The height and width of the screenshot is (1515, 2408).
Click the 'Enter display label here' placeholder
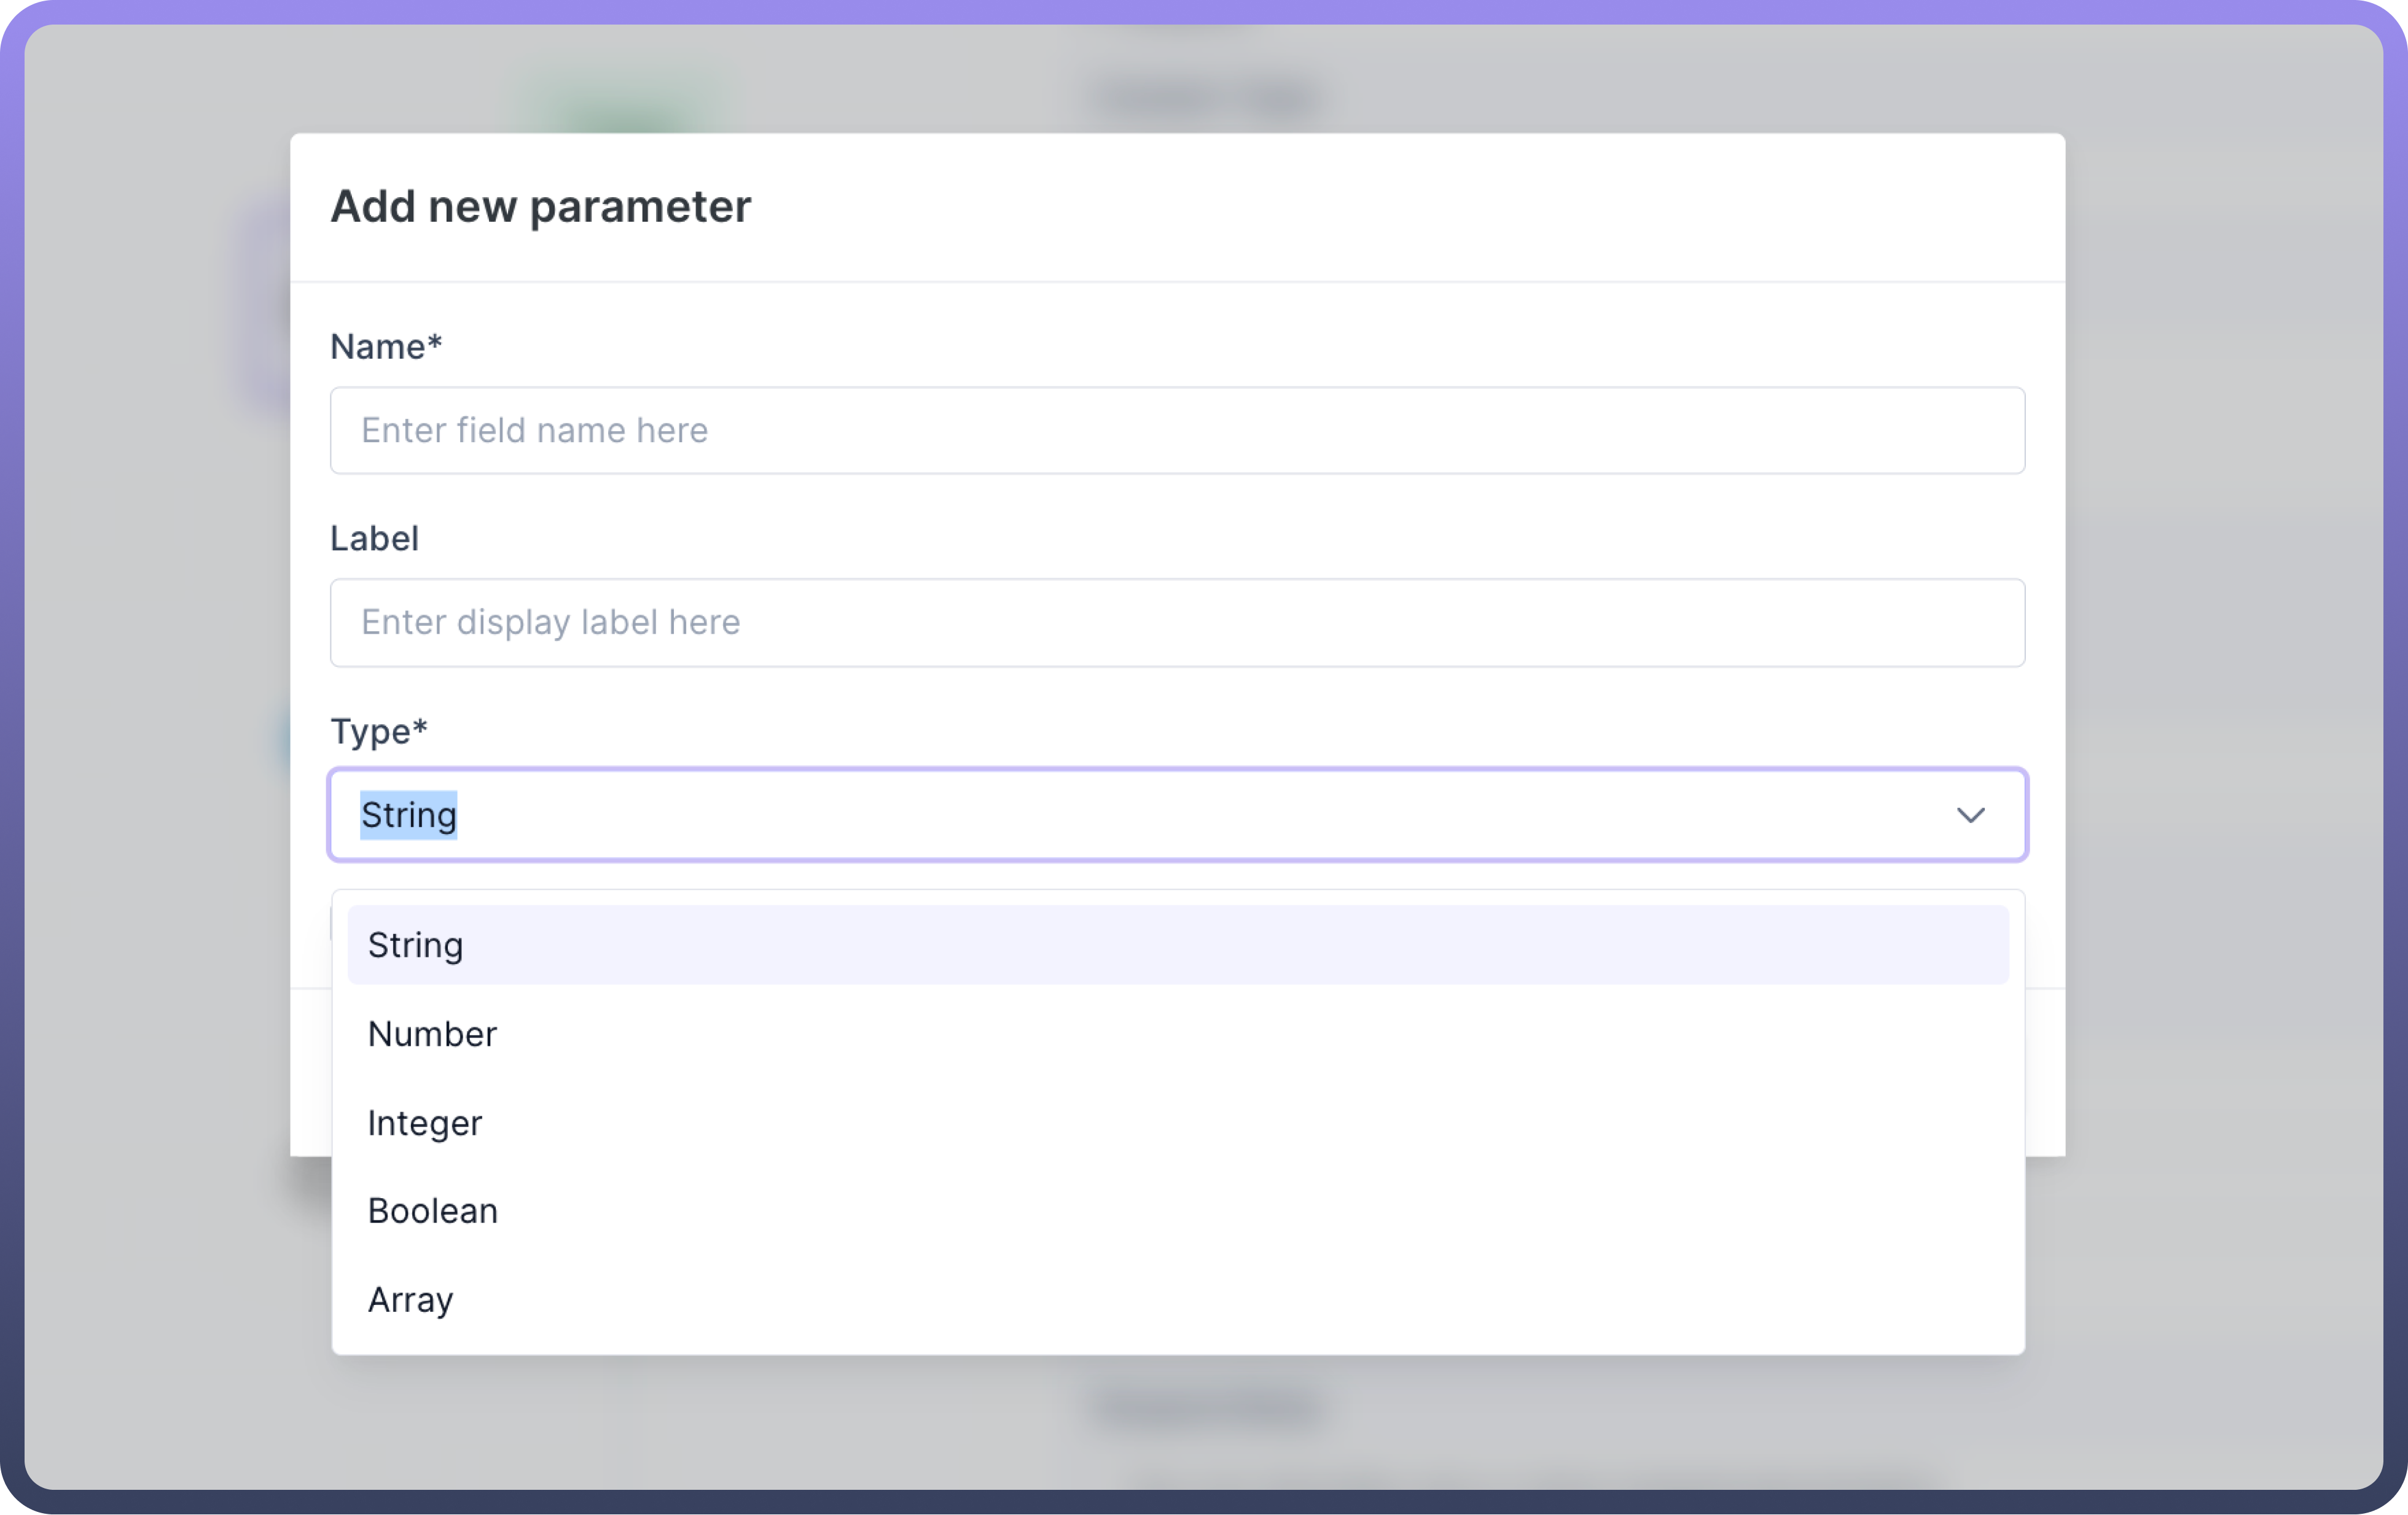click(x=550, y=623)
